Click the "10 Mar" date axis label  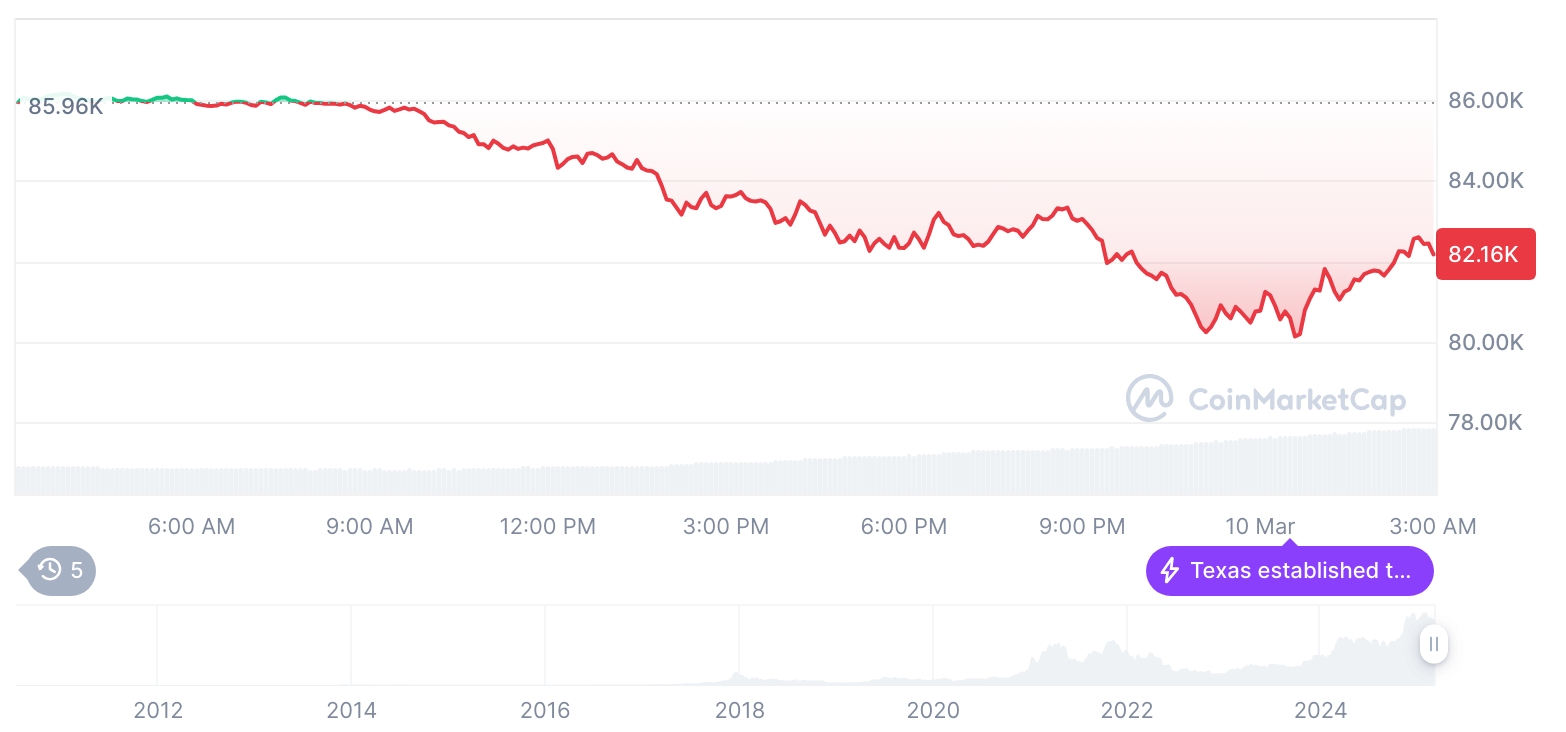point(1259,526)
